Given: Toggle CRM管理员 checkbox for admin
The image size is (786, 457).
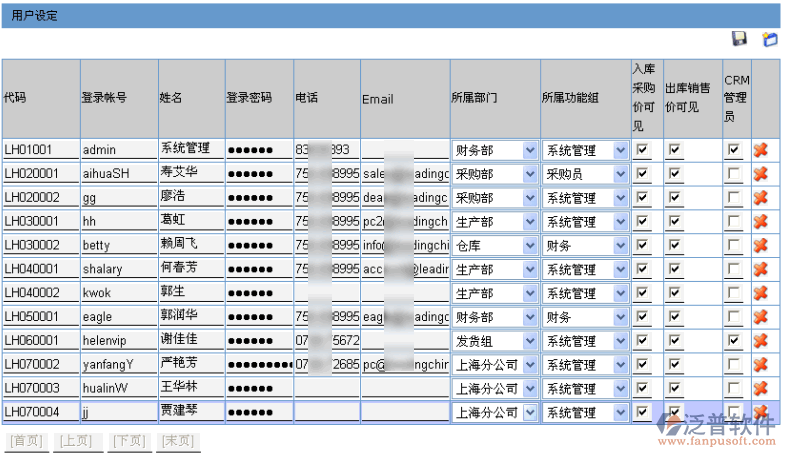Looking at the screenshot, I should pos(734,150).
